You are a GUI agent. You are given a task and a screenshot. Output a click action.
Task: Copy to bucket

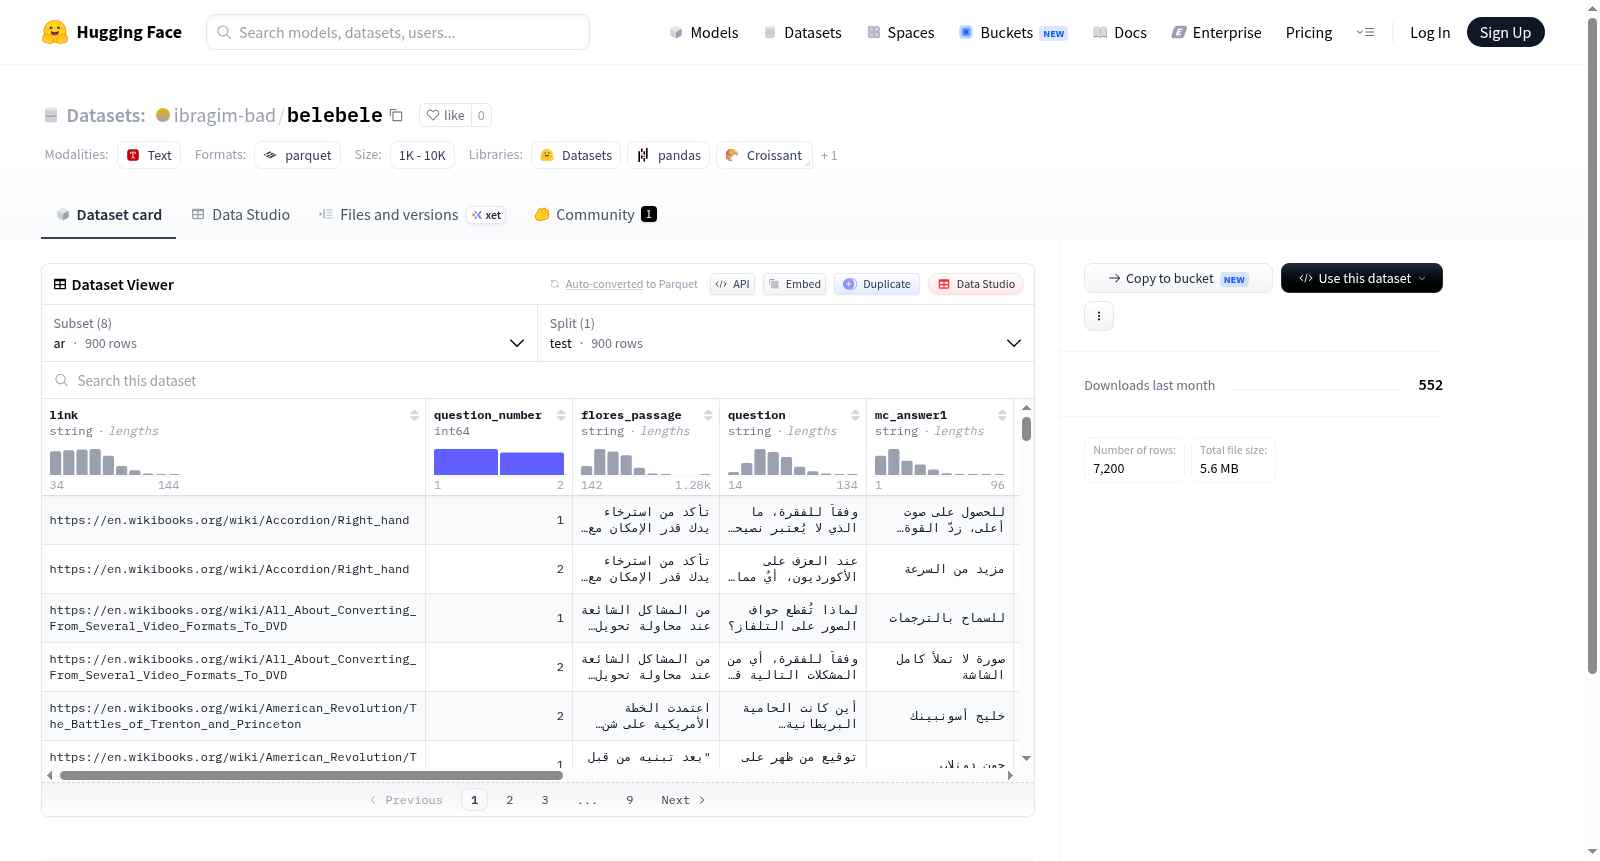point(1178,278)
